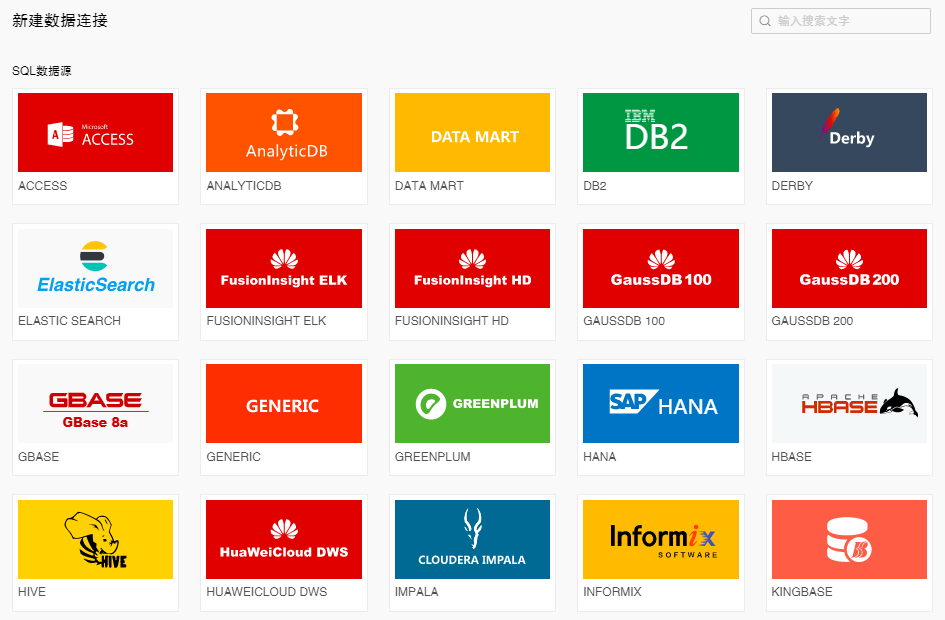Click the DATA MART caption below the tile
Screen dimensions: 945x620
pyautogui.click(x=429, y=186)
